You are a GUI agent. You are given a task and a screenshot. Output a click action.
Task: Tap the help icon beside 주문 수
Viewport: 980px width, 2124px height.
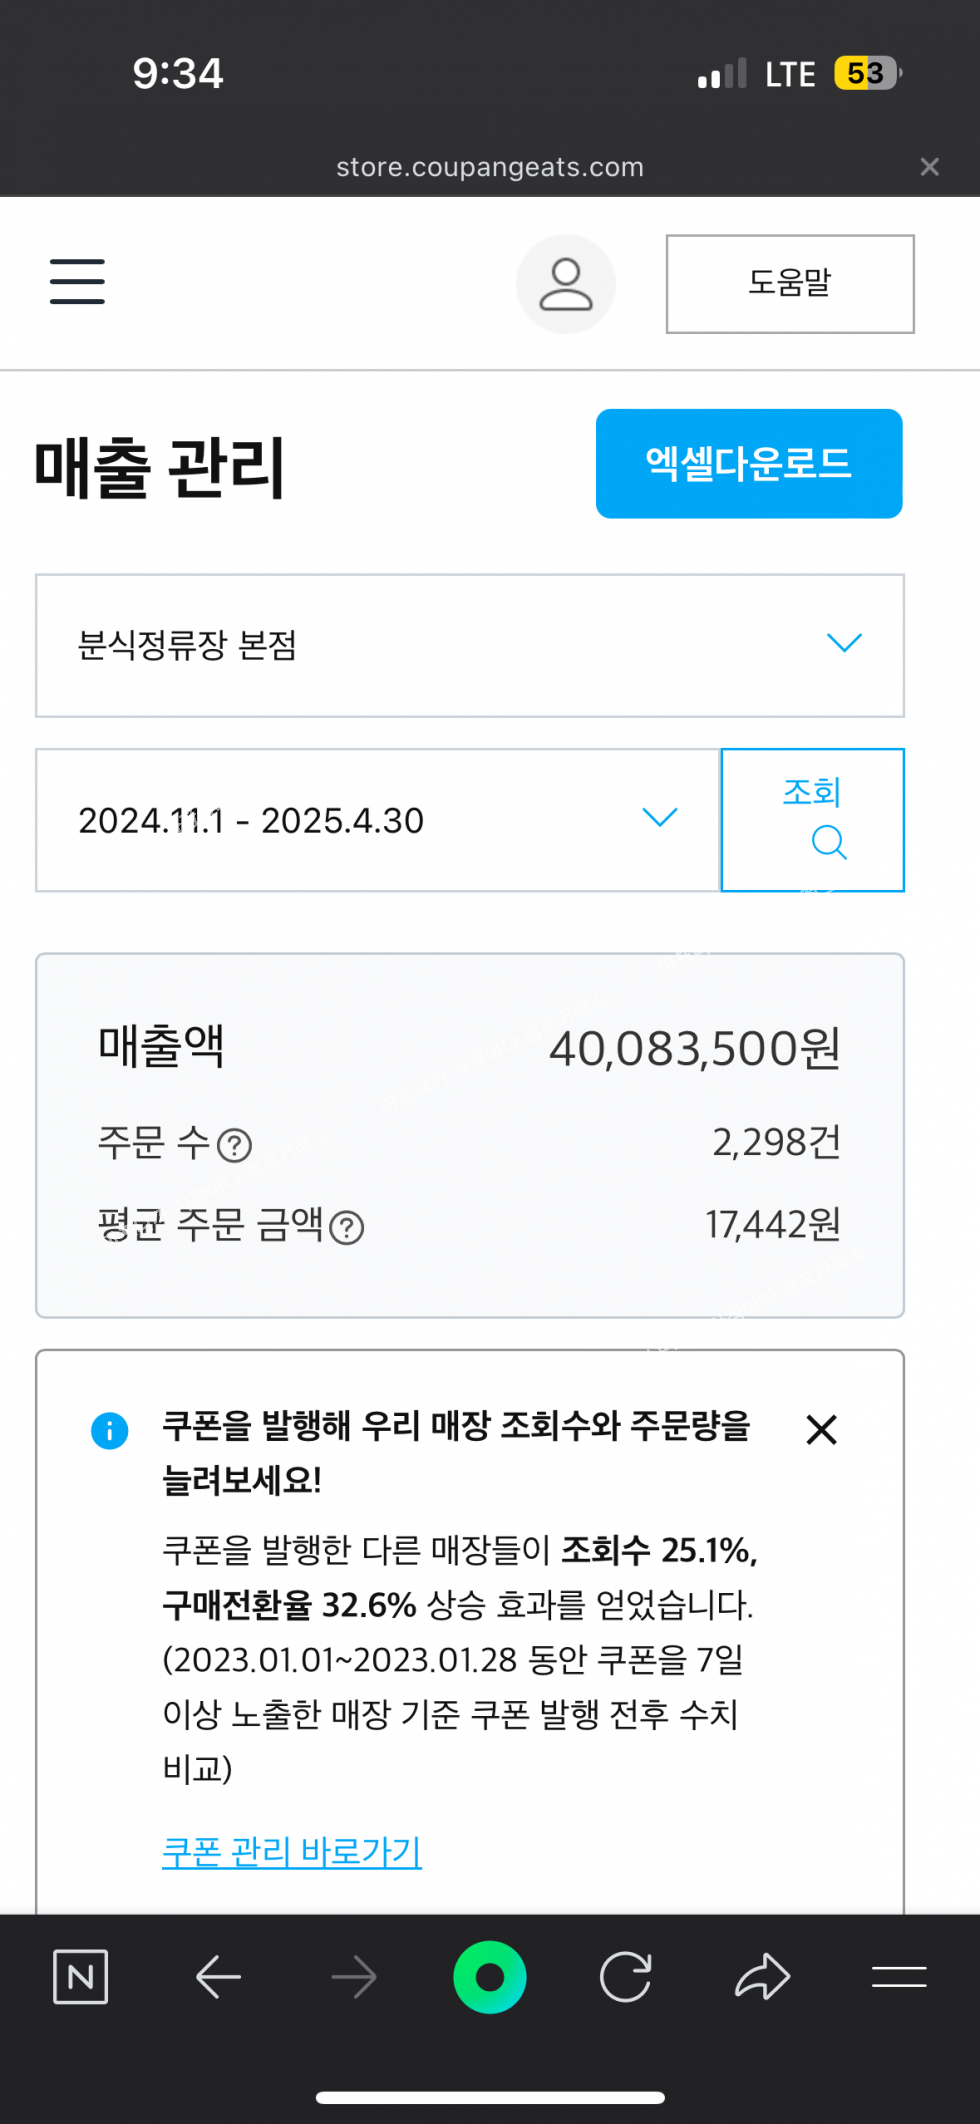click(x=235, y=1145)
